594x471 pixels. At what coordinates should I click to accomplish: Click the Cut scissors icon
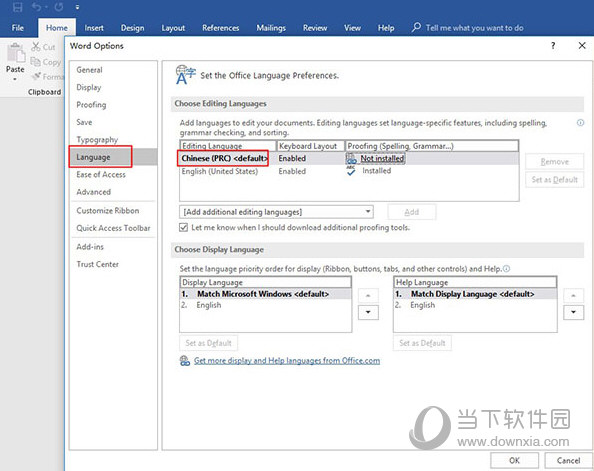(x=36, y=47)
